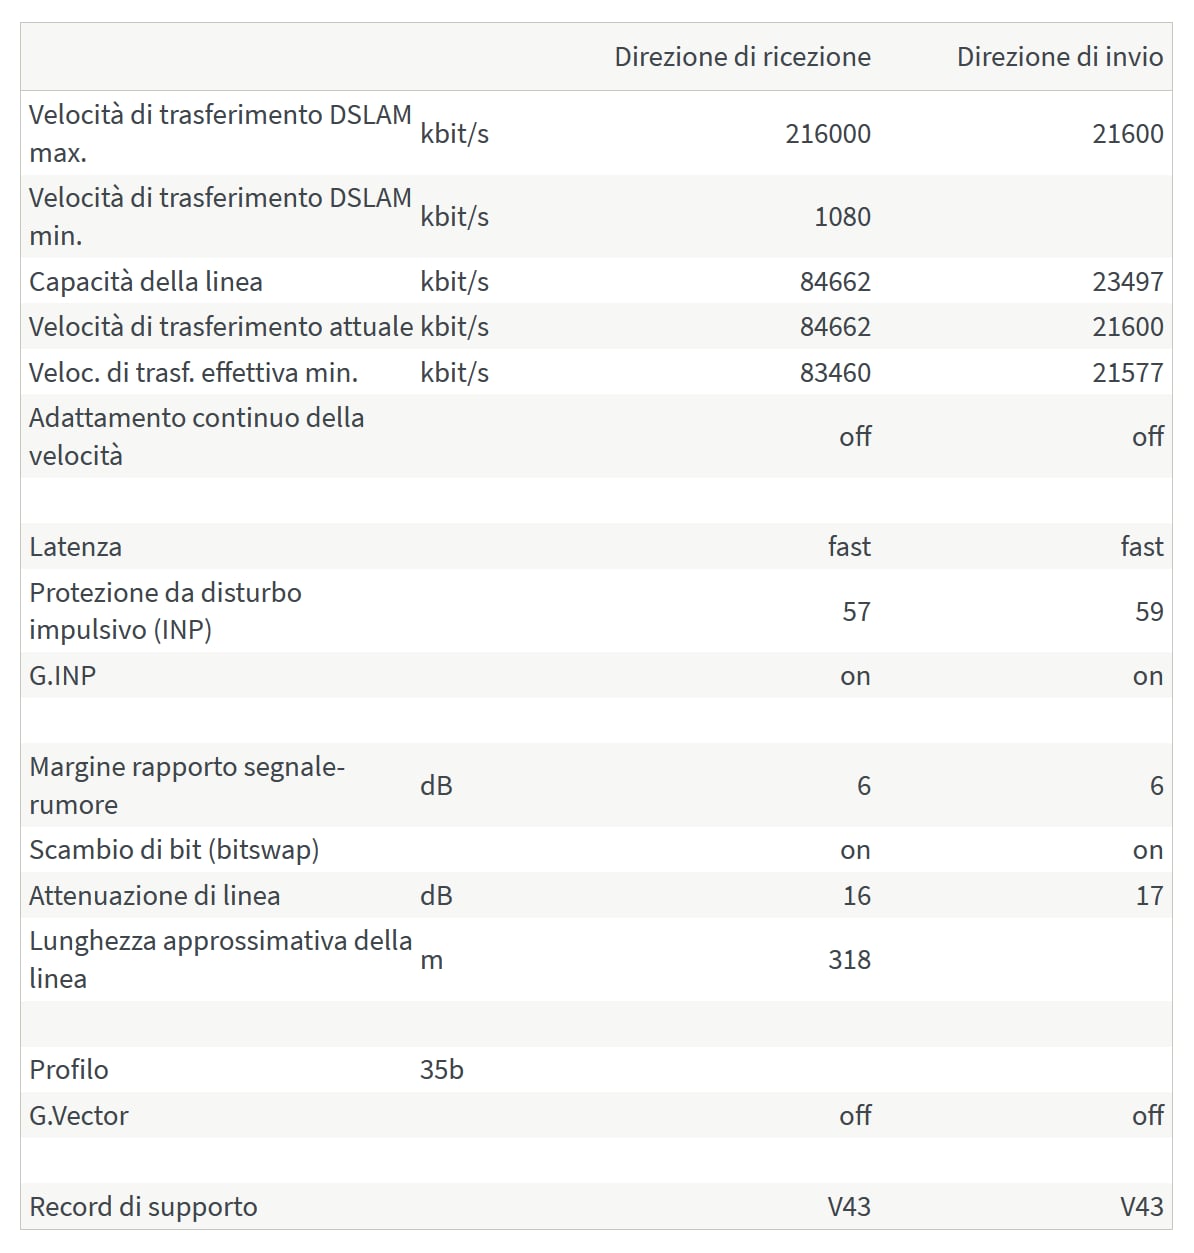Click the "G.INP" row label
This screenshot has height=1253, width=1194.
click(63, 676)
